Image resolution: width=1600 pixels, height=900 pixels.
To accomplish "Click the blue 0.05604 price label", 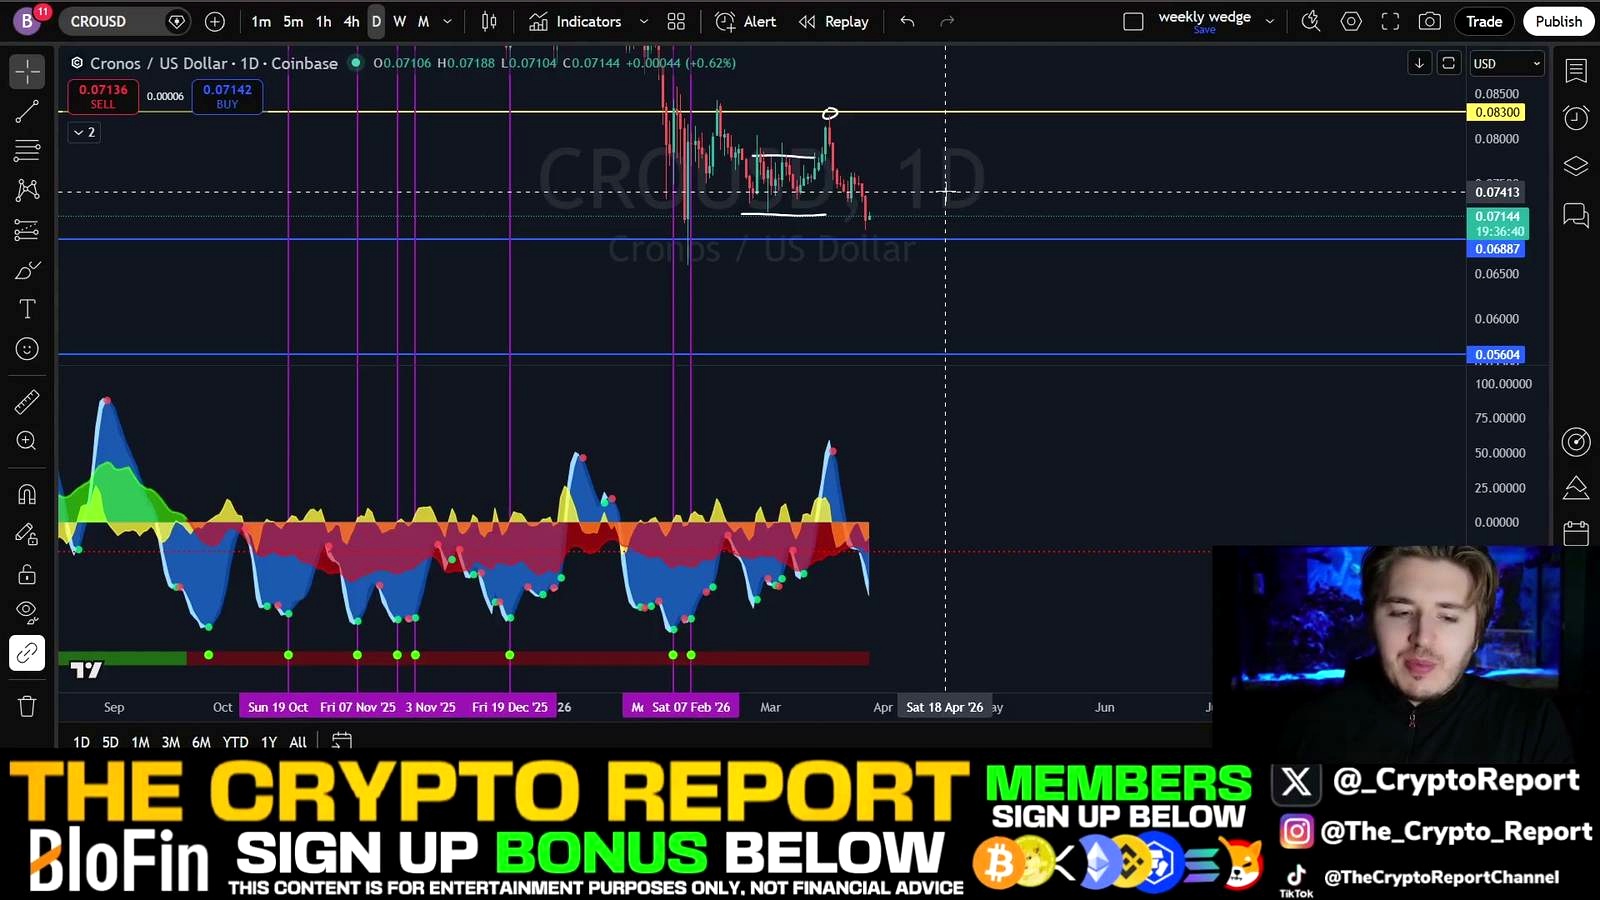I will pyautogui.click(x=1497, y=355).
